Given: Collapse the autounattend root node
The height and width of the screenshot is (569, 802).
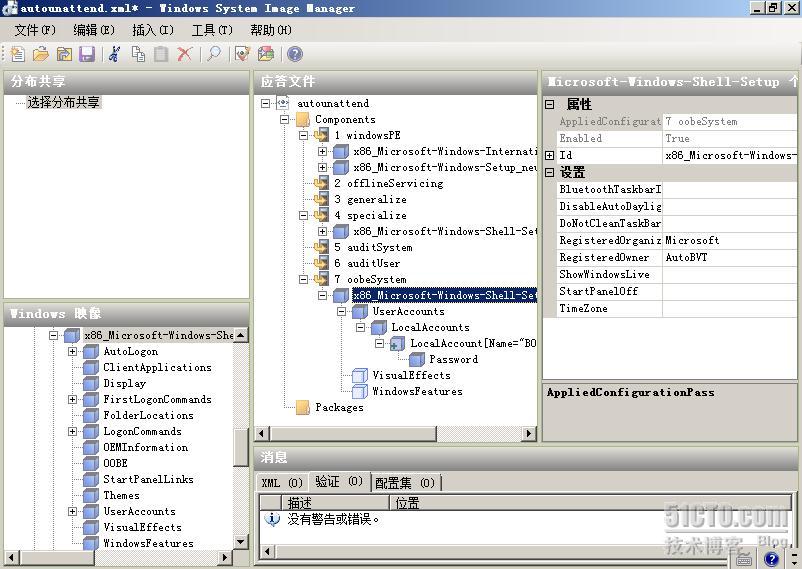Looking at the screenshot, I should tap(265, 103).
